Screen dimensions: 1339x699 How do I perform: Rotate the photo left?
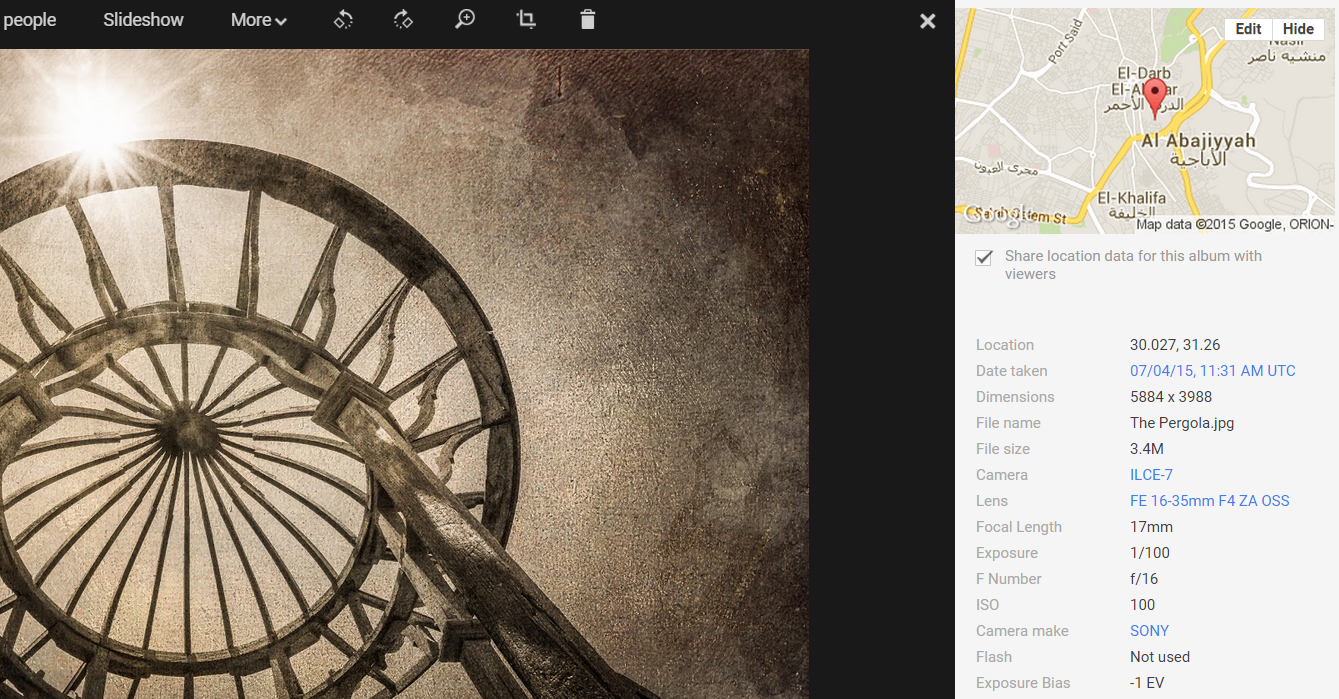point(343,20)
